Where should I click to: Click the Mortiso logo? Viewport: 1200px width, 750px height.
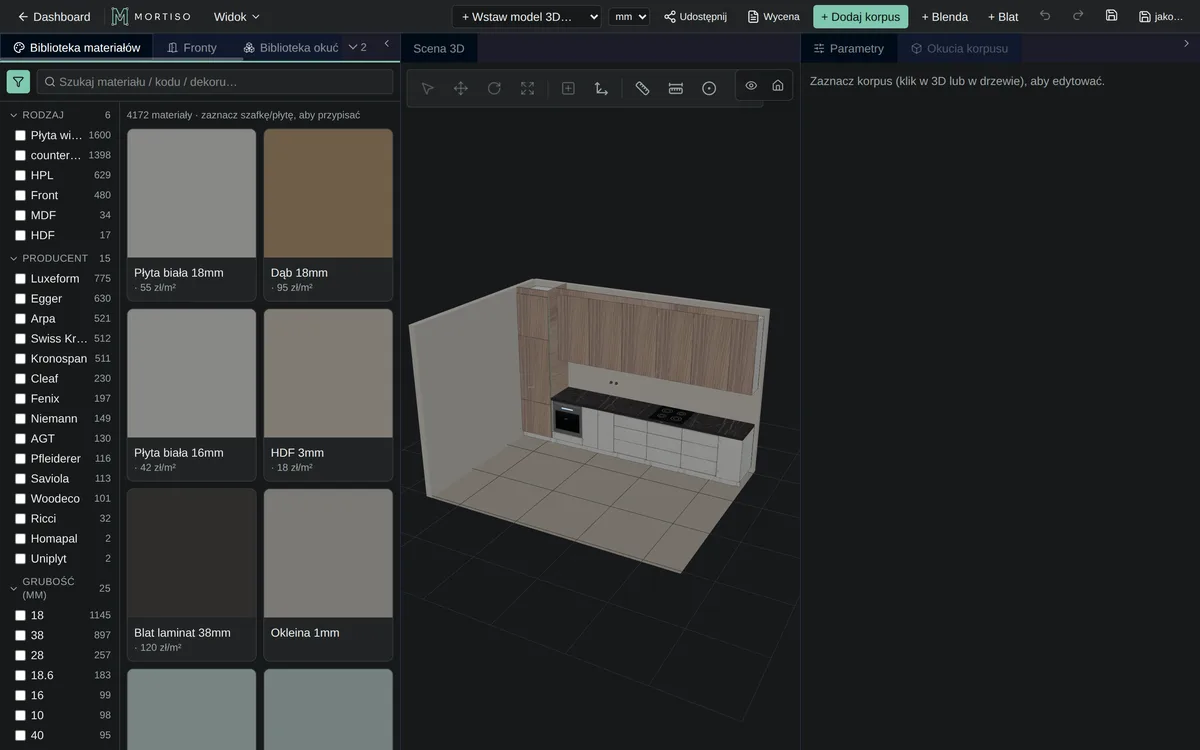click(150, 16)
